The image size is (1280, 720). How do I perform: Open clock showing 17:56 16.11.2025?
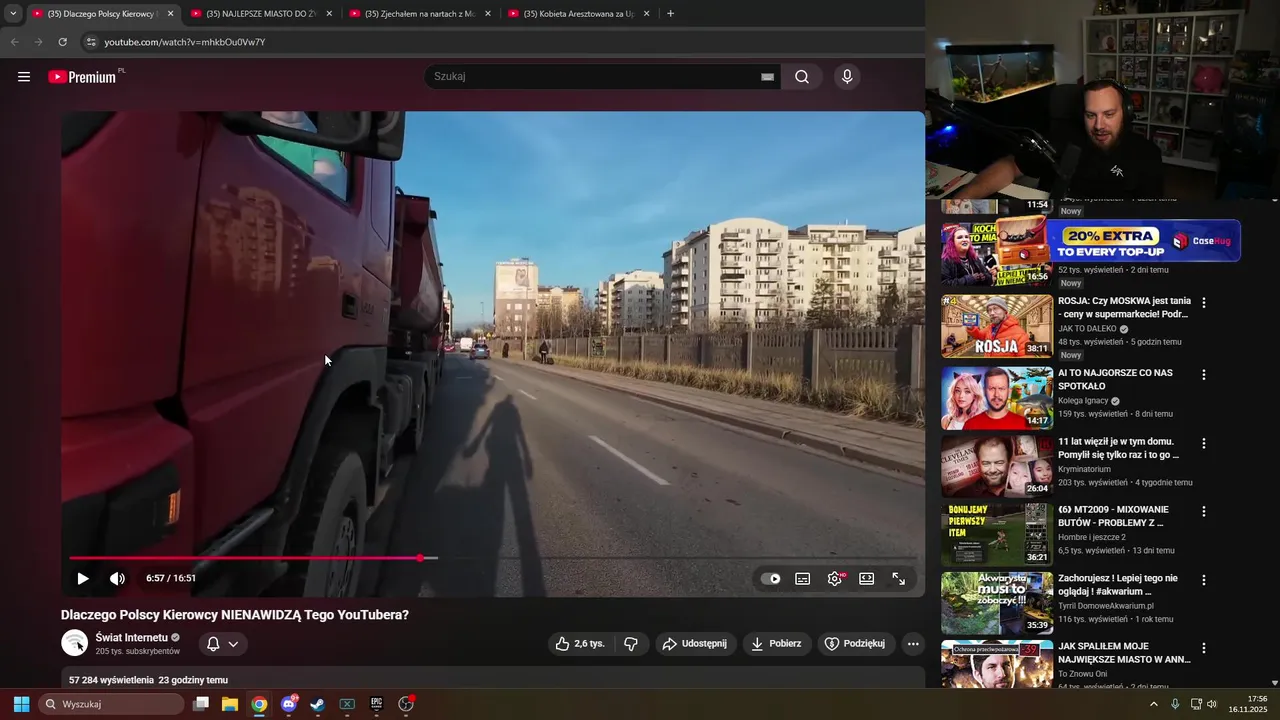point(1247,704)
